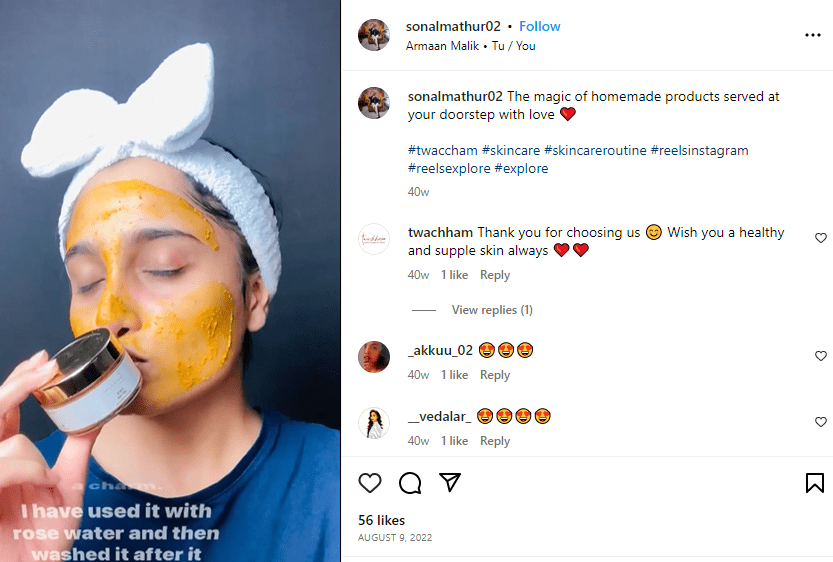
Task: Open the Armaan Malik • Tu / You audio link
Action: coord(470,46)
